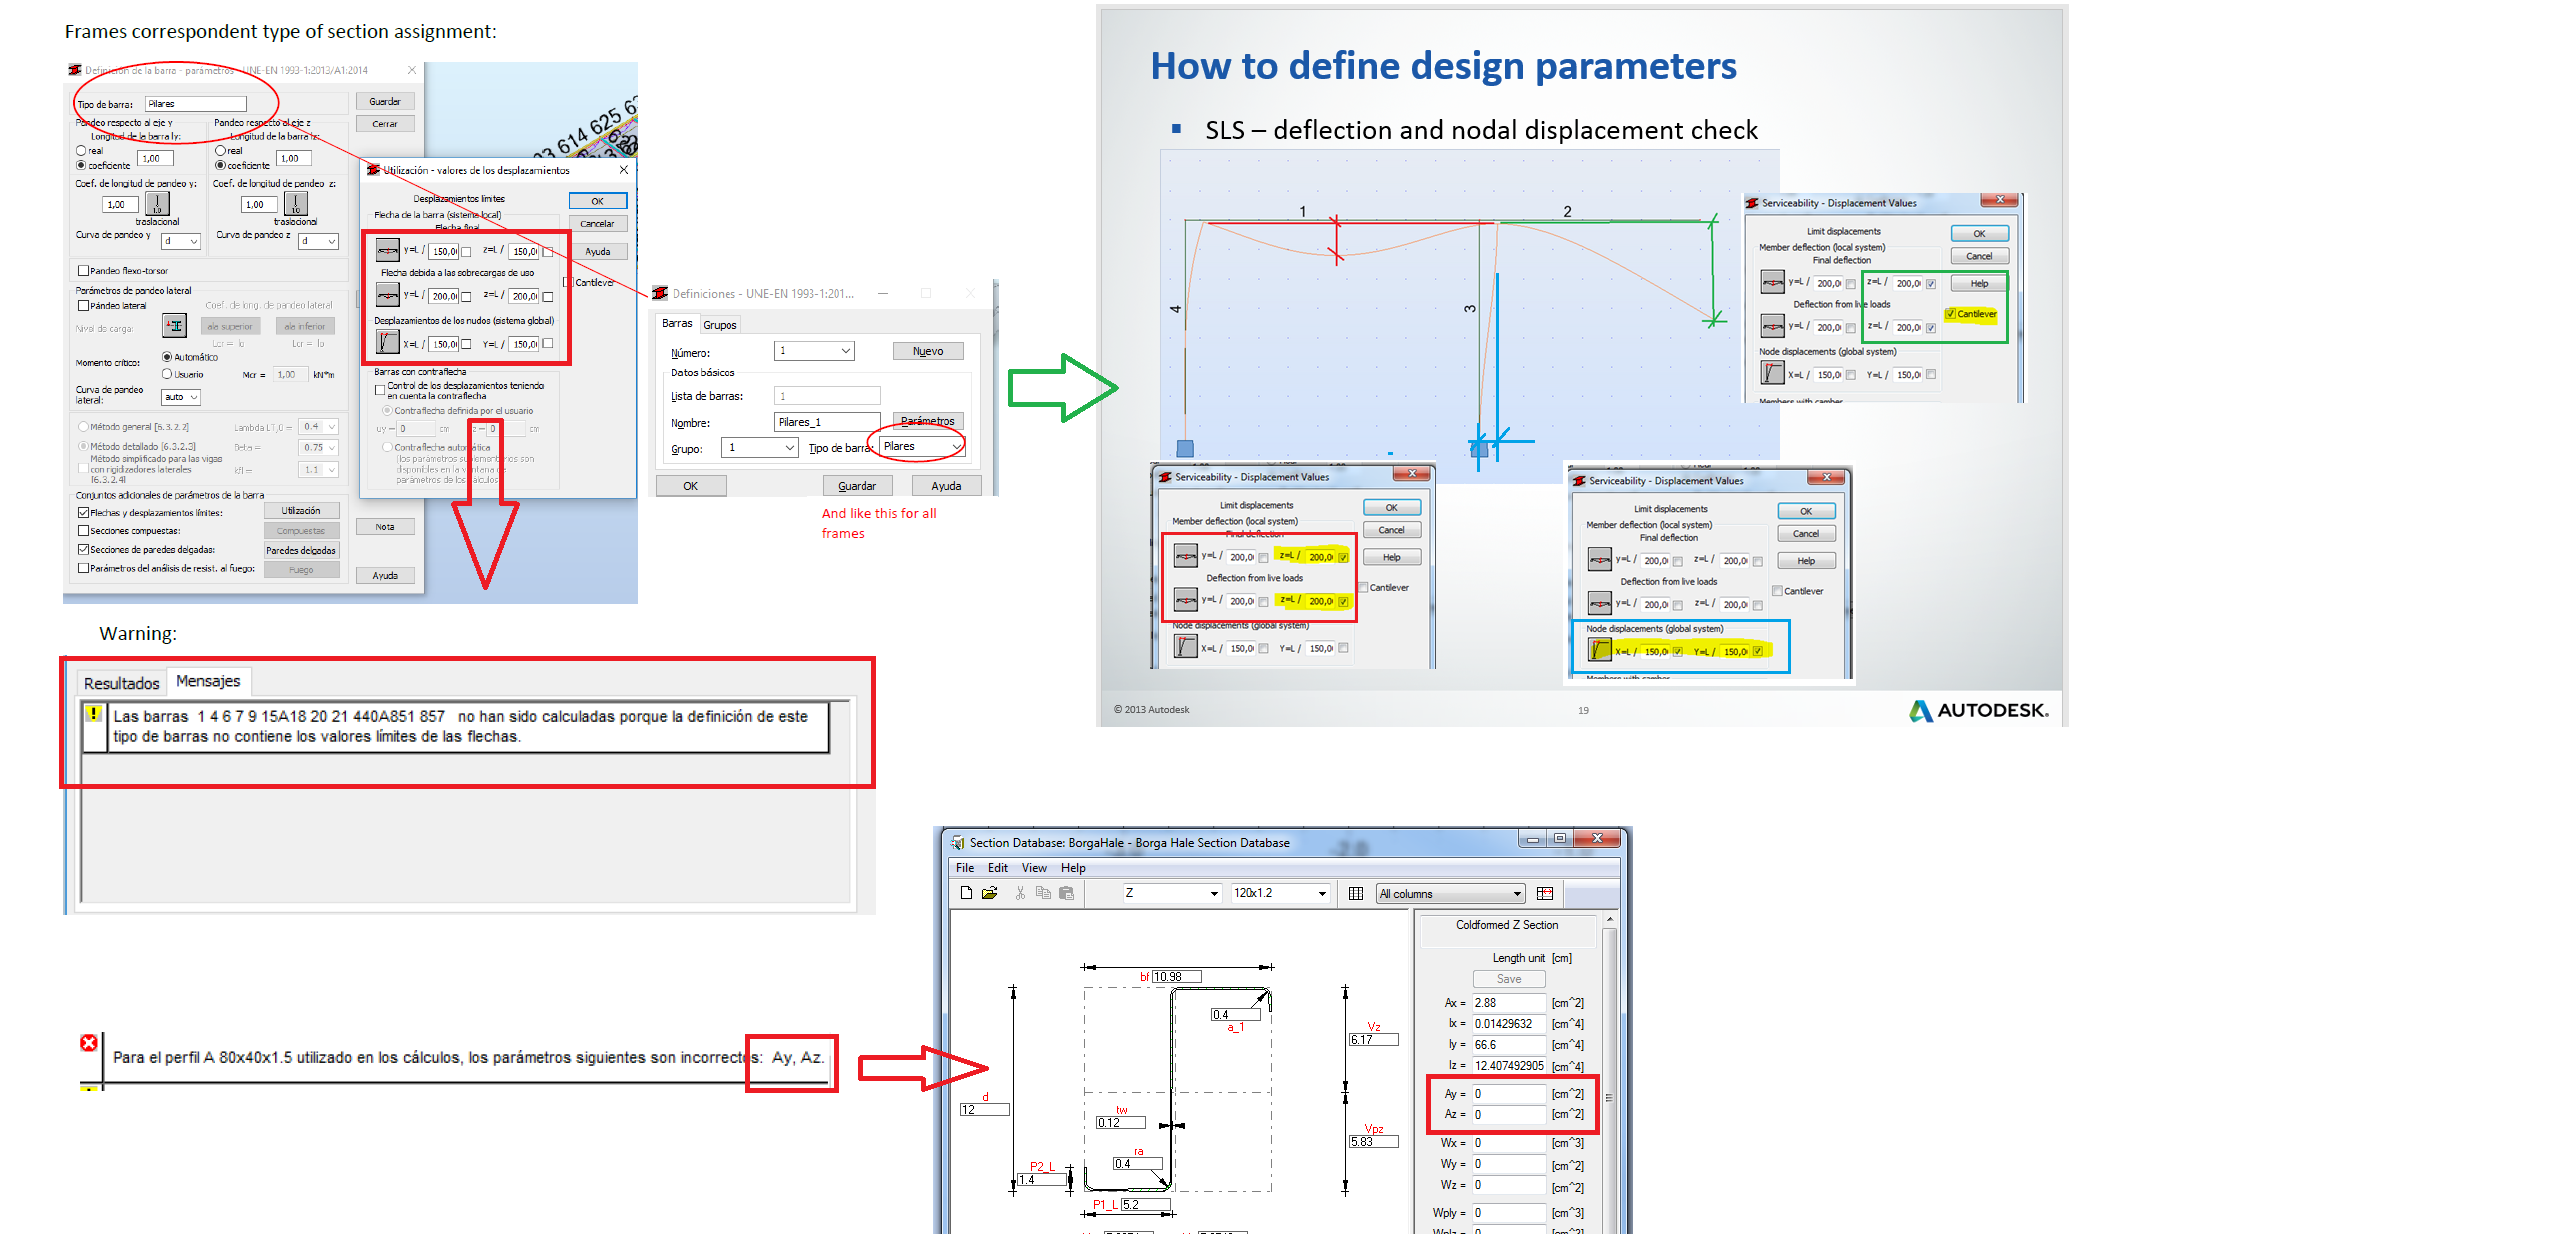
Task: Click the Ay value input field
Action: click(1510, 1093)
